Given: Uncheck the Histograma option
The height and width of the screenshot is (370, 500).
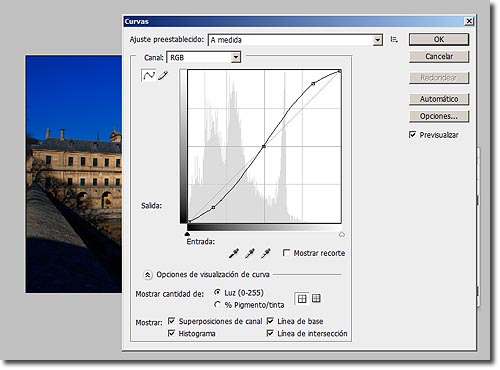Looking at the screenshot, I should point(171,333).
